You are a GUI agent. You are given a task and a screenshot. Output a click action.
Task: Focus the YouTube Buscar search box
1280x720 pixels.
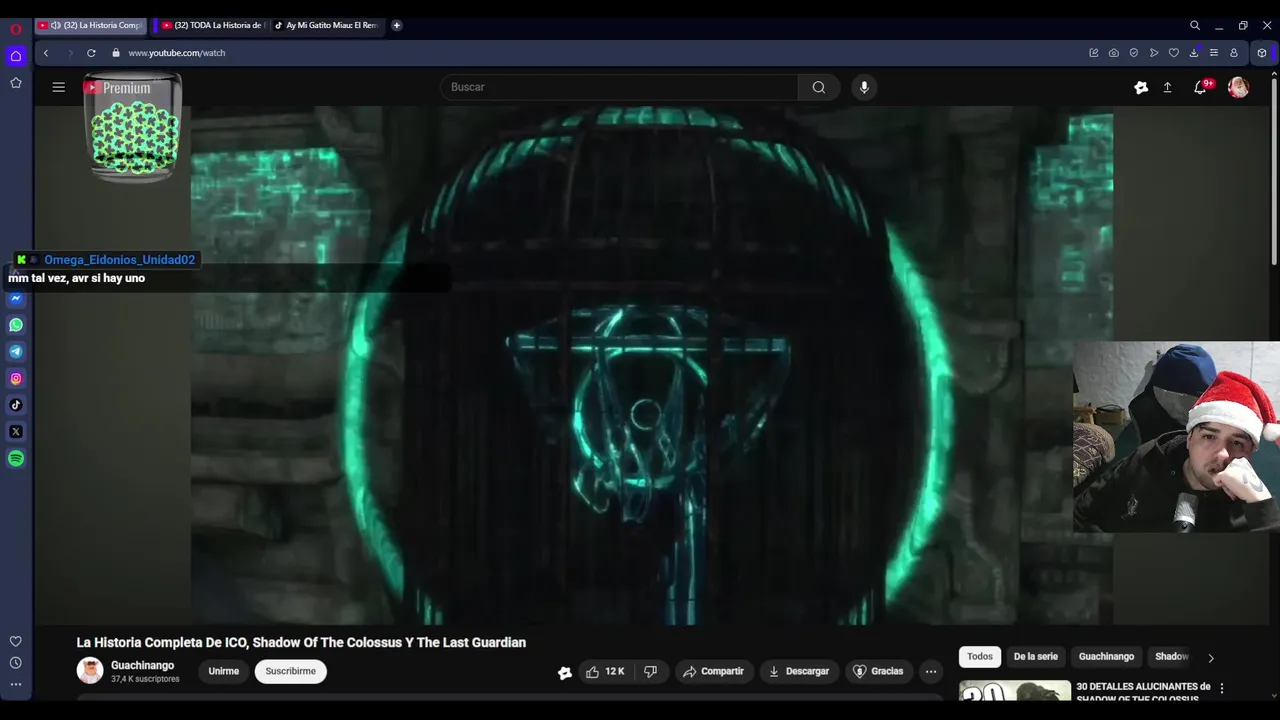pyautogui.click(x=620, y=87)
